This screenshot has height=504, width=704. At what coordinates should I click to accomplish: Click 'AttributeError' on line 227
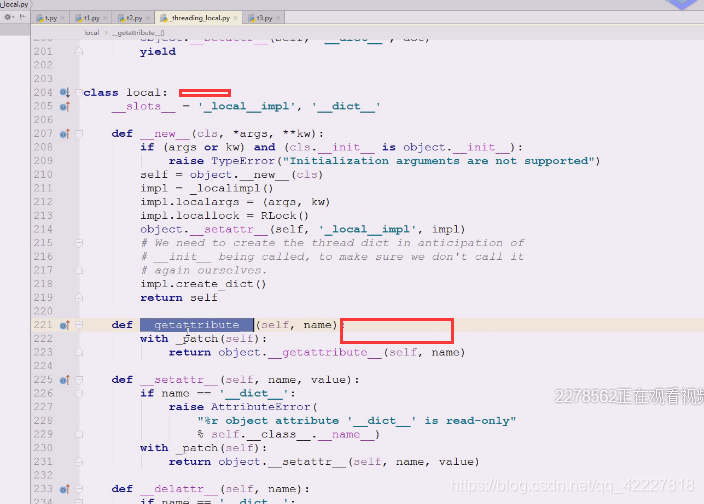coord(261,407)
